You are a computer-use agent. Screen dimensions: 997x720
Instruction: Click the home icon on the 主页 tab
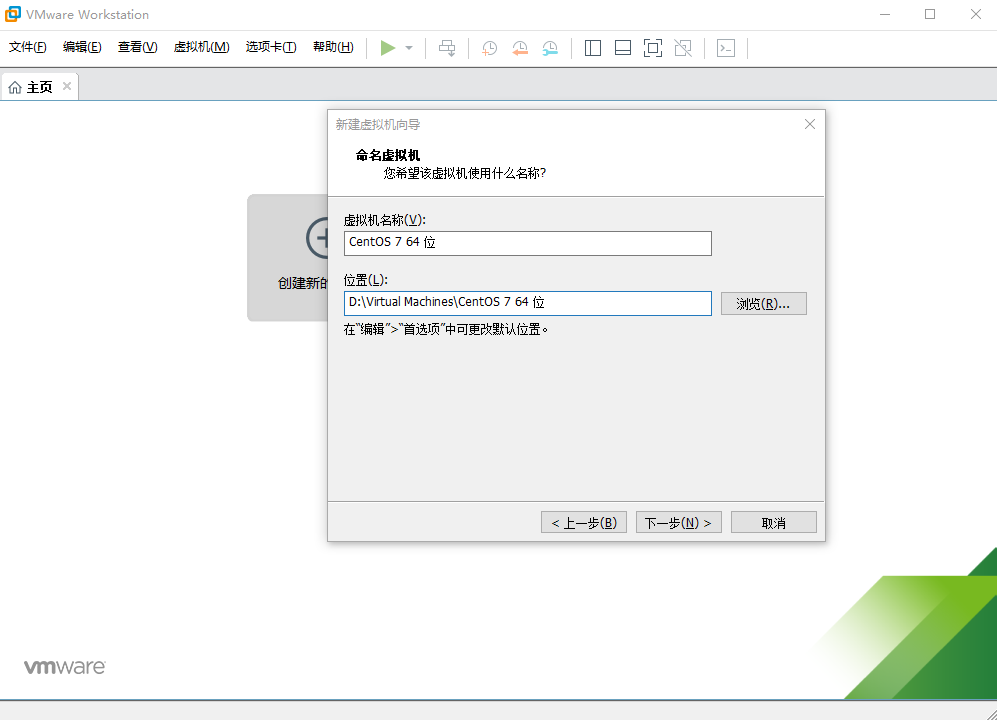coord(15,87)
